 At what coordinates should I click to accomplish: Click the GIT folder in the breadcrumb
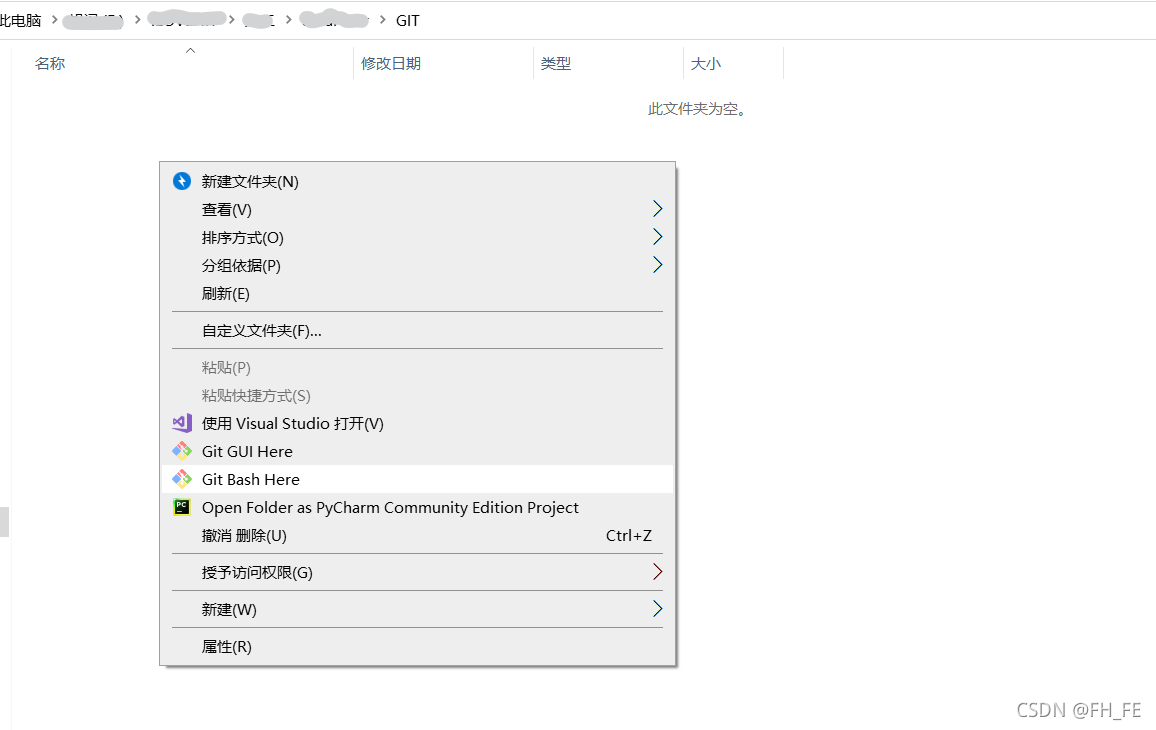tap(407, 21)
